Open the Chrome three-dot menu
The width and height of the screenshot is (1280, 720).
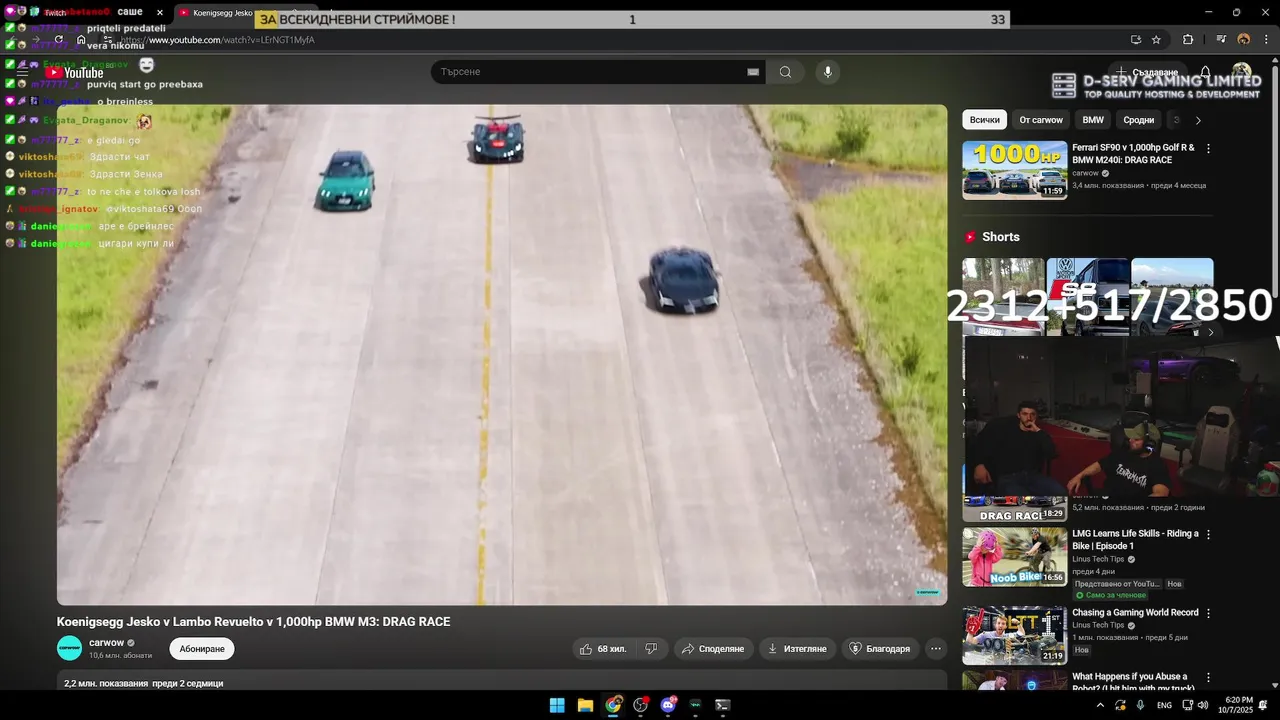1267,40
